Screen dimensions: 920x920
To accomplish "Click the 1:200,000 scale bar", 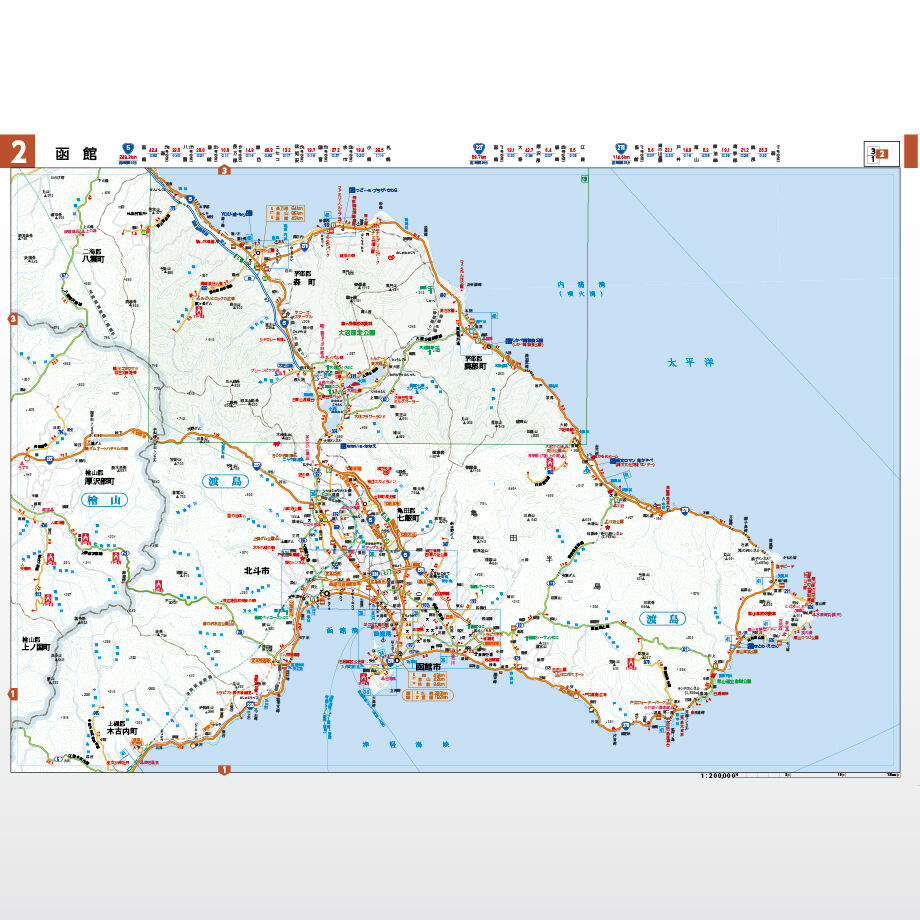I will tap(800, 776).
